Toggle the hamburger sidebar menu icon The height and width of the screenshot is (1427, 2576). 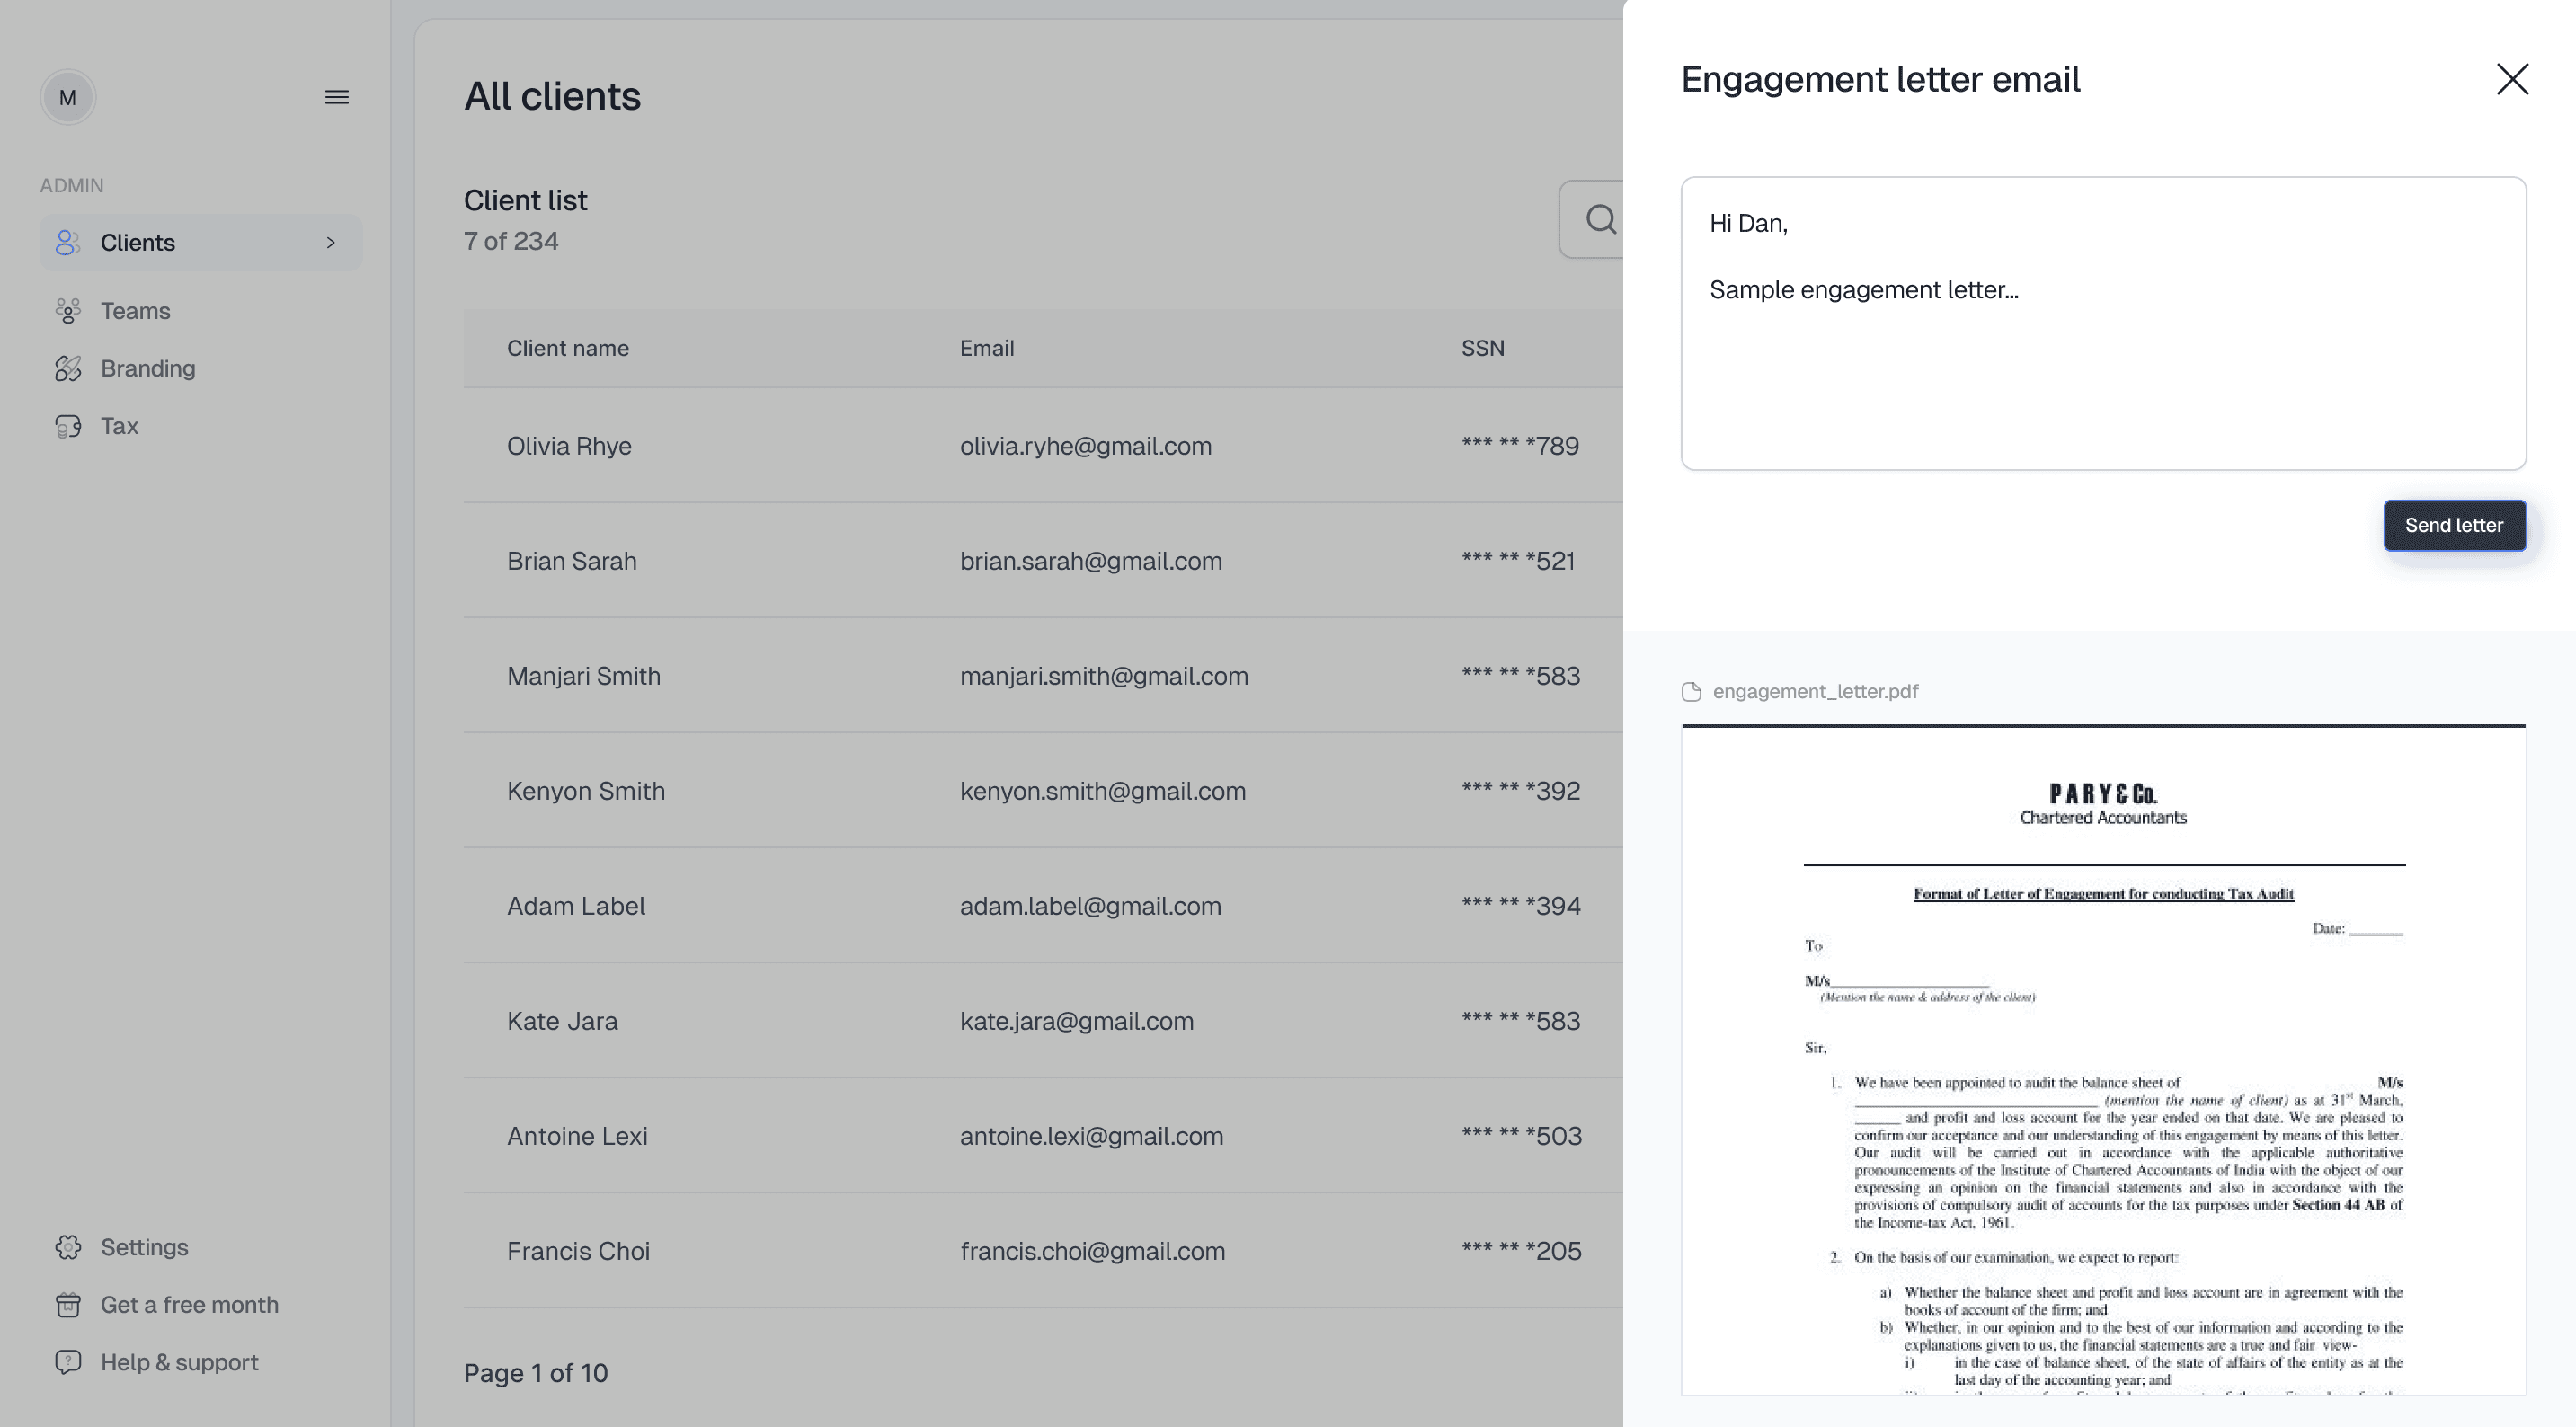pos(337,97)
